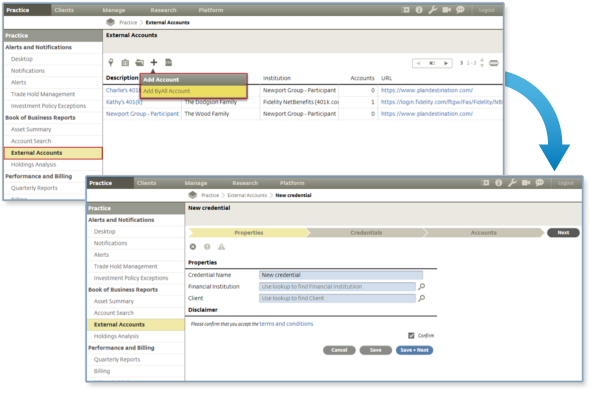Select Add ByAll Account from the Add Account menu
The height and width of the screenshot is (398, 590).
click(x=193, y=91)
